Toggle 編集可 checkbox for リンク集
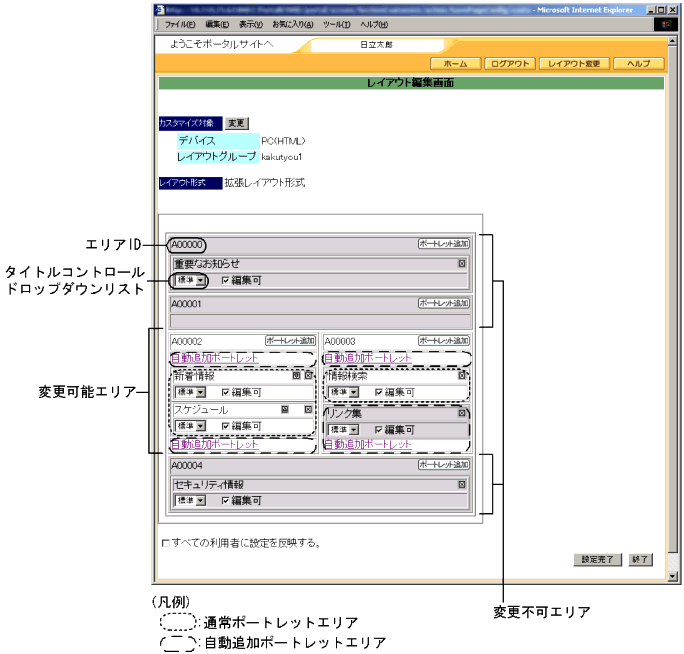Viewport: 684px width, 654px height. 379,430
